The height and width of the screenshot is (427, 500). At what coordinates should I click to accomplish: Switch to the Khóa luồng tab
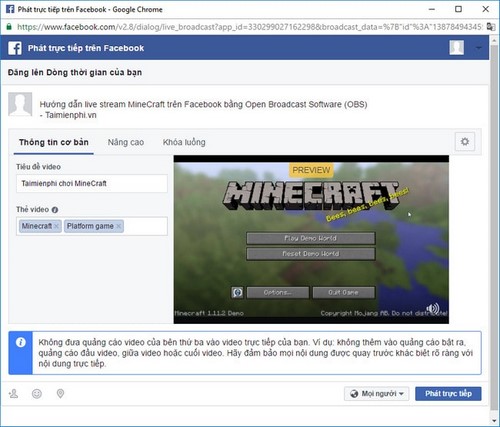click(x=184, y=142)
